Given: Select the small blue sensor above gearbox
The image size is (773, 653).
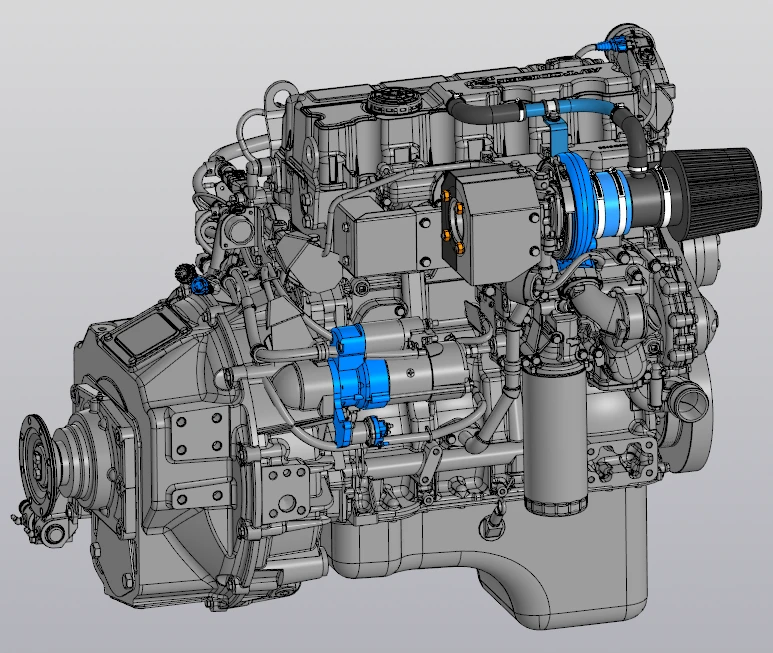Looking at the screenshot, I should coord(203,286).
